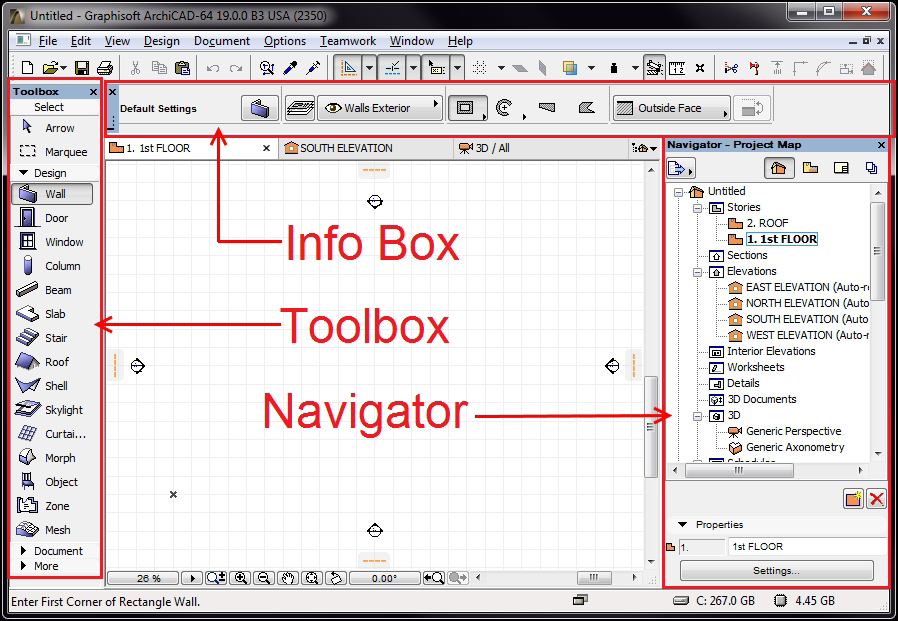Select the Marquee tool
The width and height of the screenshot is (898, 621).
click(x=55, y=149)
